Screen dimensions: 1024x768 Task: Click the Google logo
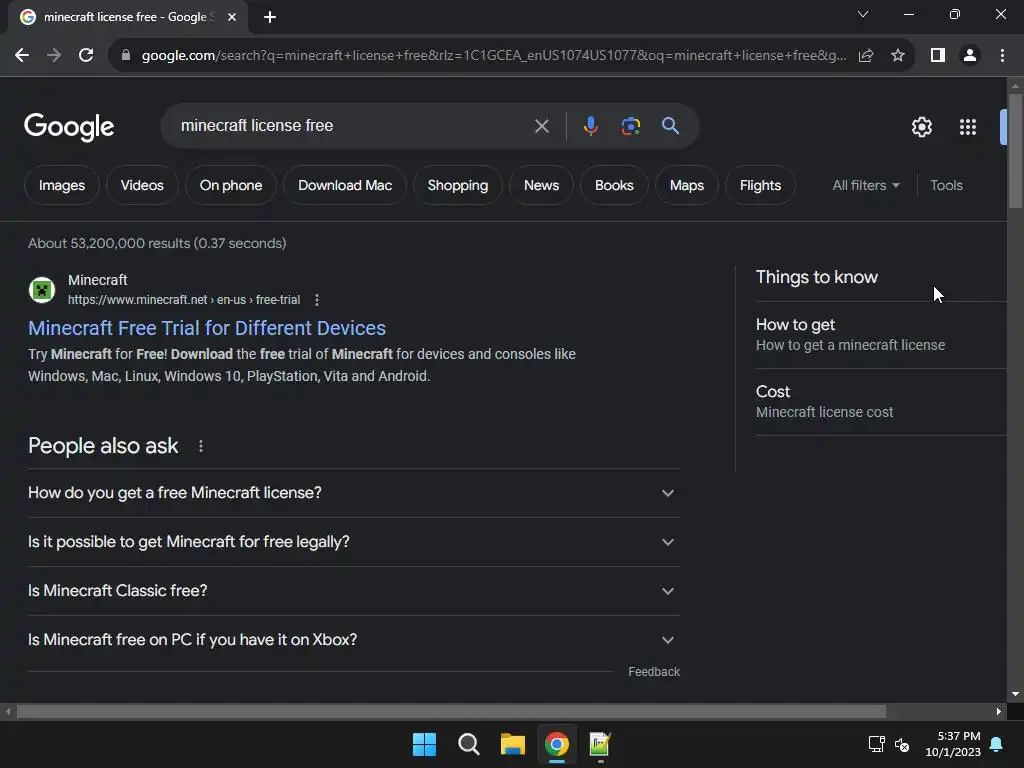click(x=69, y=127)
